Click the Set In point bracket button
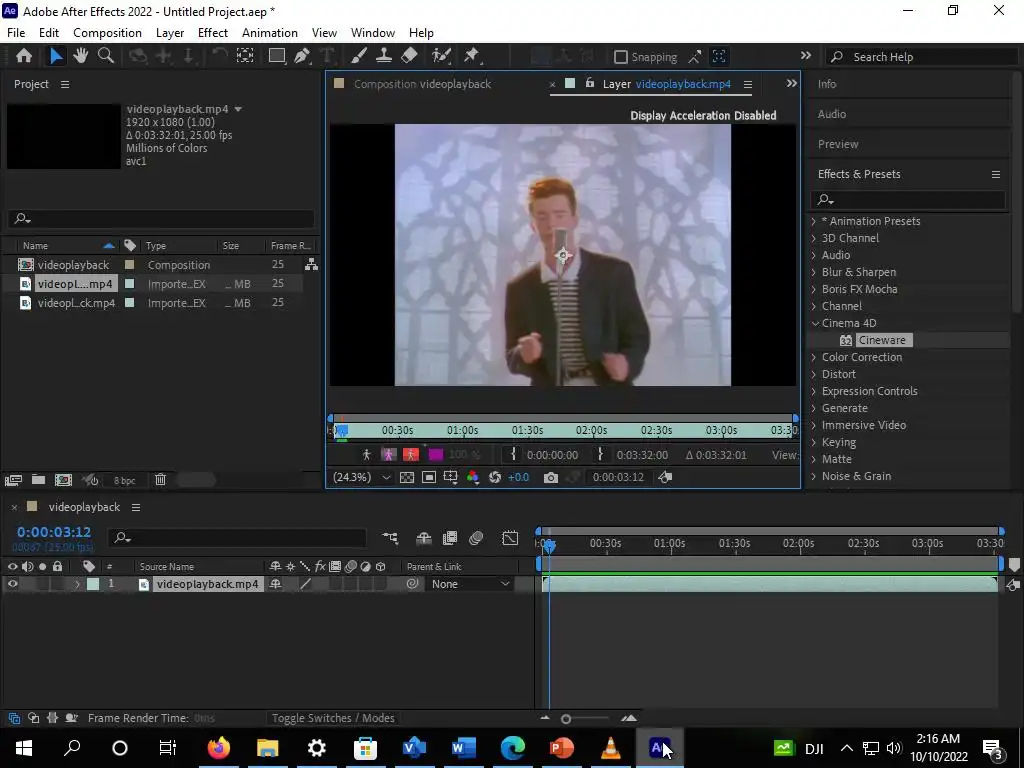1024x768 pixels. coord(513,454)
